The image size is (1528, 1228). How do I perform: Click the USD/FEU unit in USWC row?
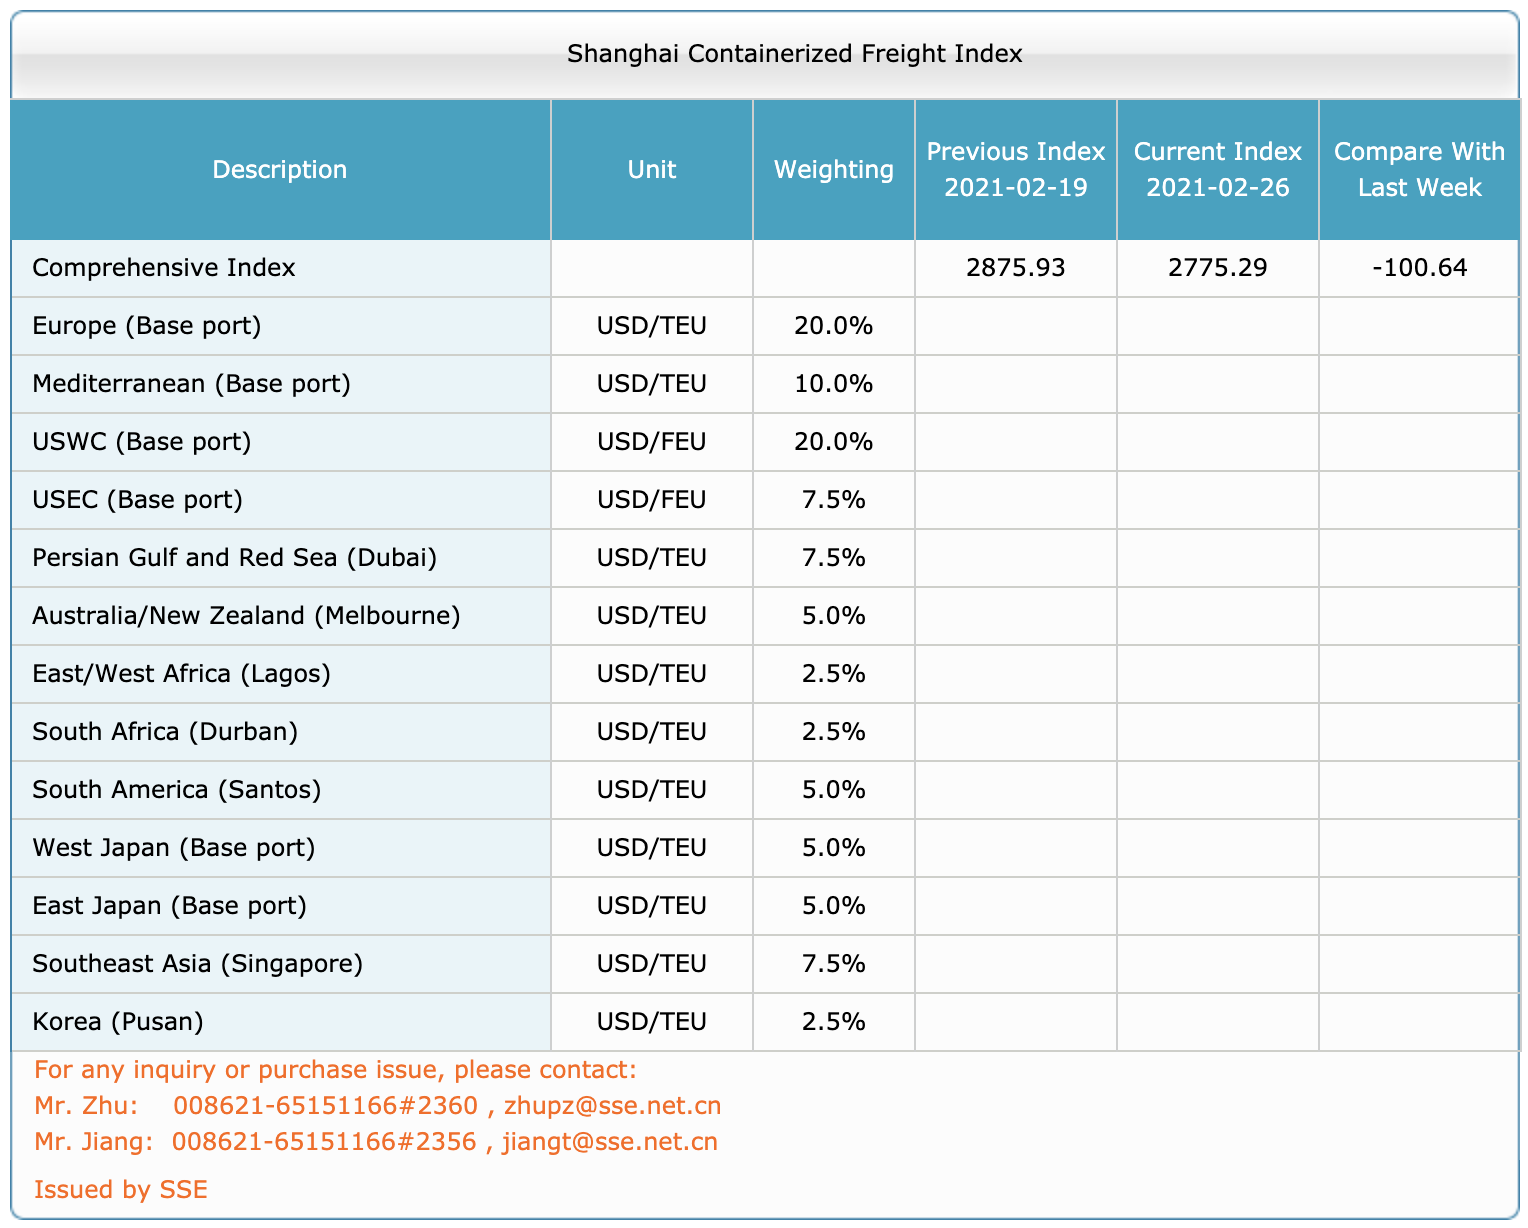point(652,442)
